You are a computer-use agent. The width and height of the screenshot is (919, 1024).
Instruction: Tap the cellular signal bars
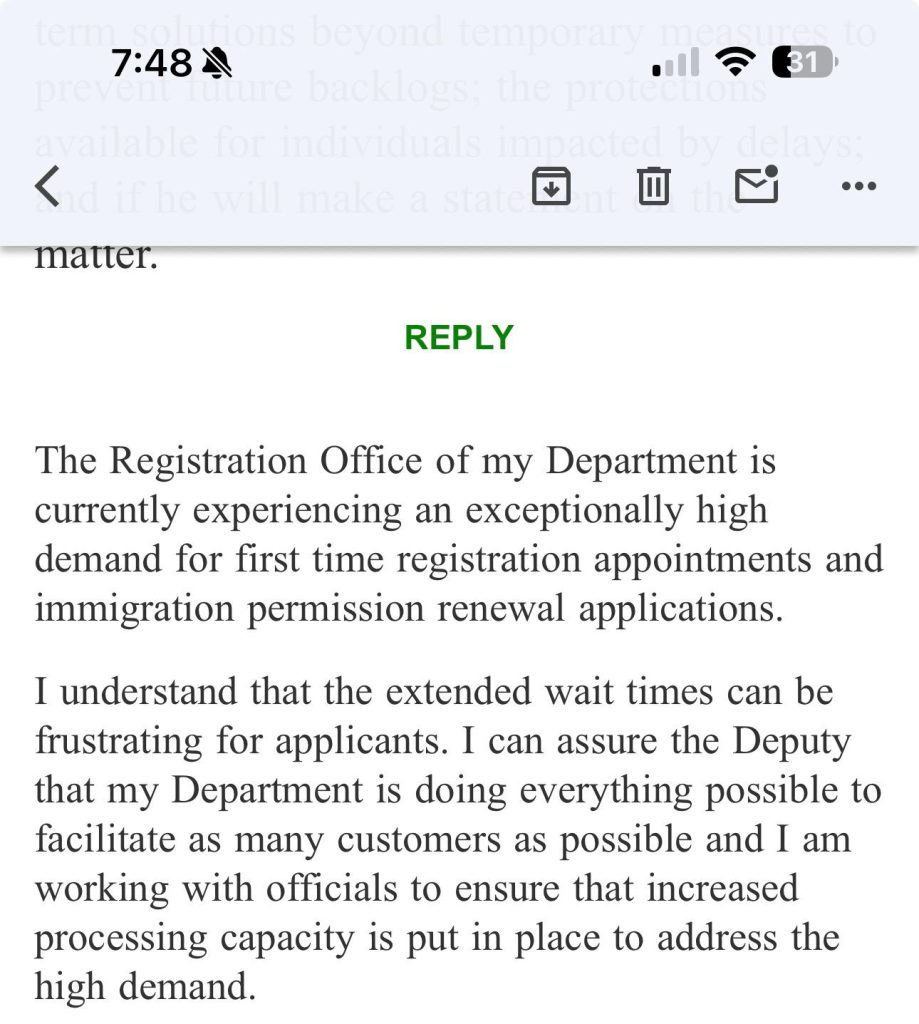point(677,65)
